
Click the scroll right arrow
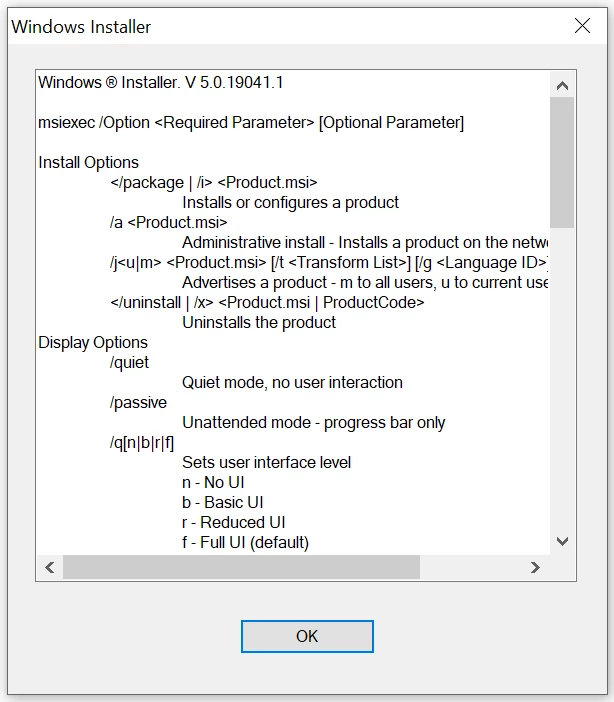[535, 567]
